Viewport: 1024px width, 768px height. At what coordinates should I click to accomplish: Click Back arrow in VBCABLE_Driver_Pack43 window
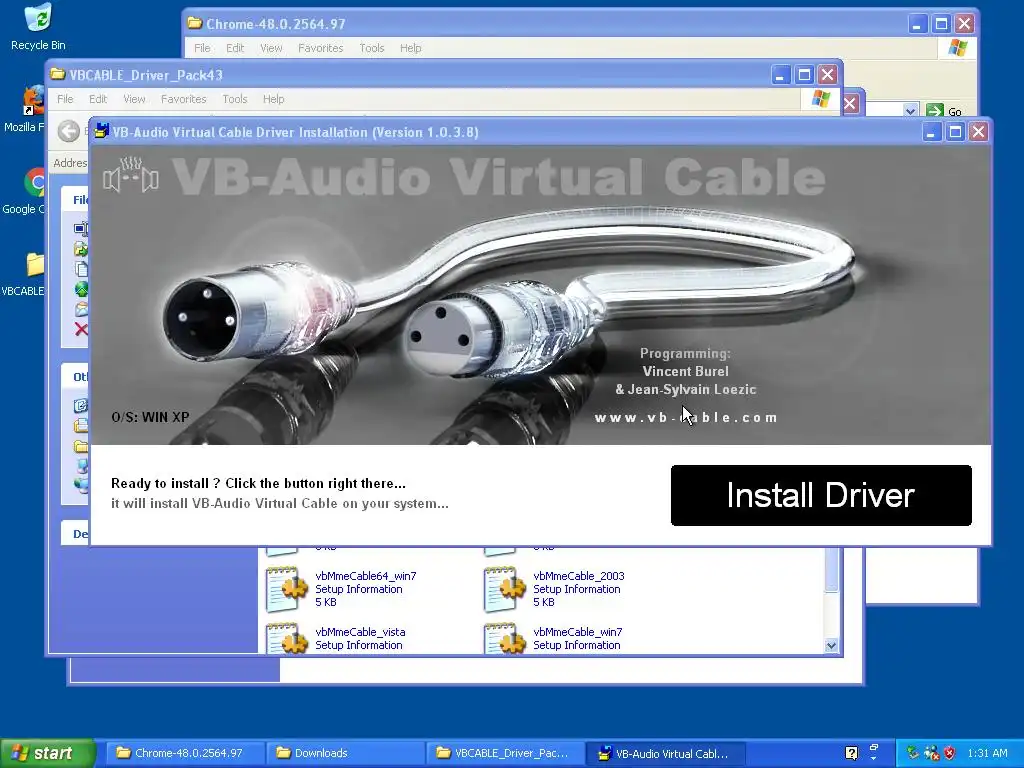[x=69, y=131]
